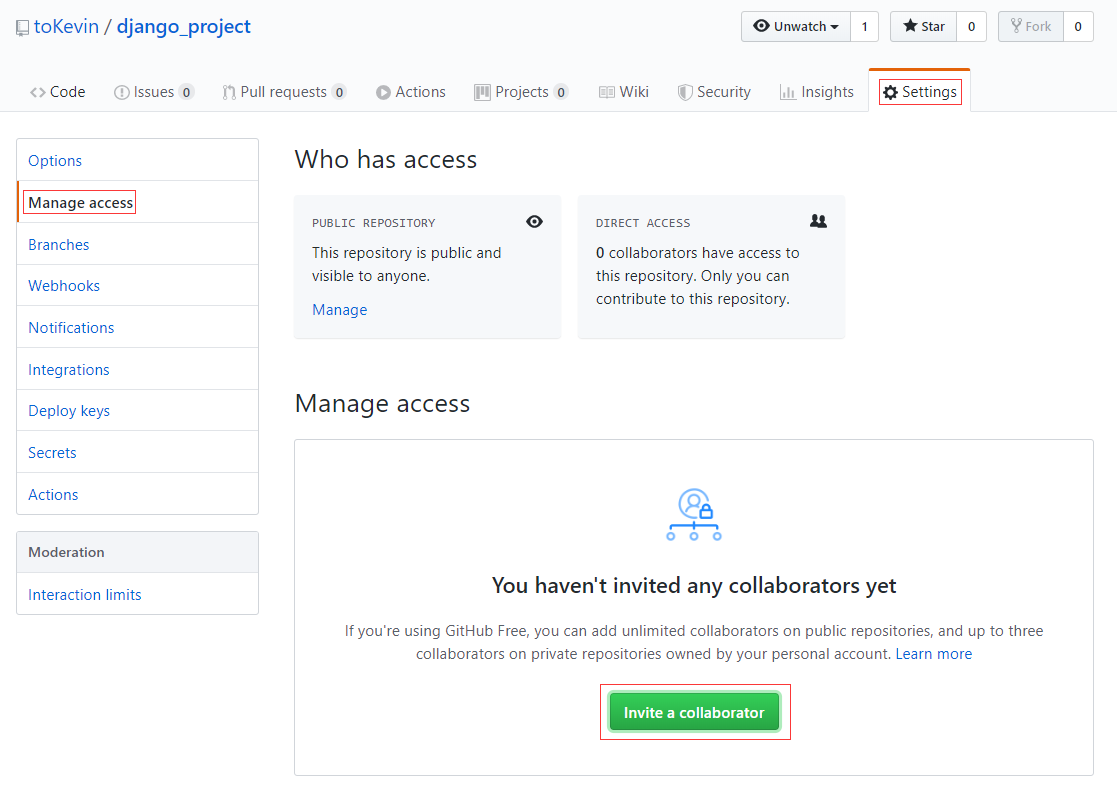Open Deploy keys settings page

(69, 410)
